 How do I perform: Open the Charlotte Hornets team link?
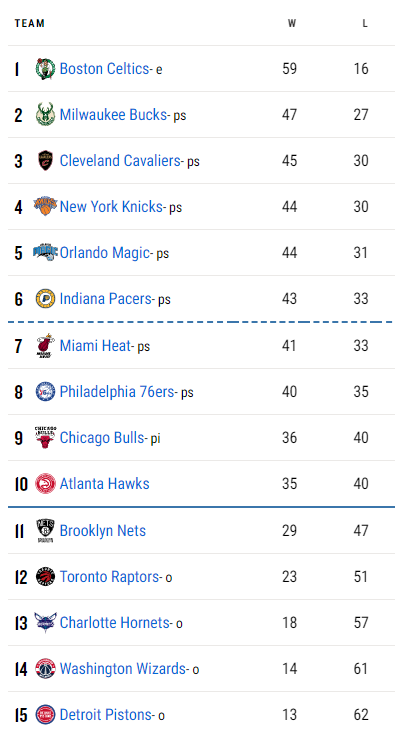[x=114, y=623]
